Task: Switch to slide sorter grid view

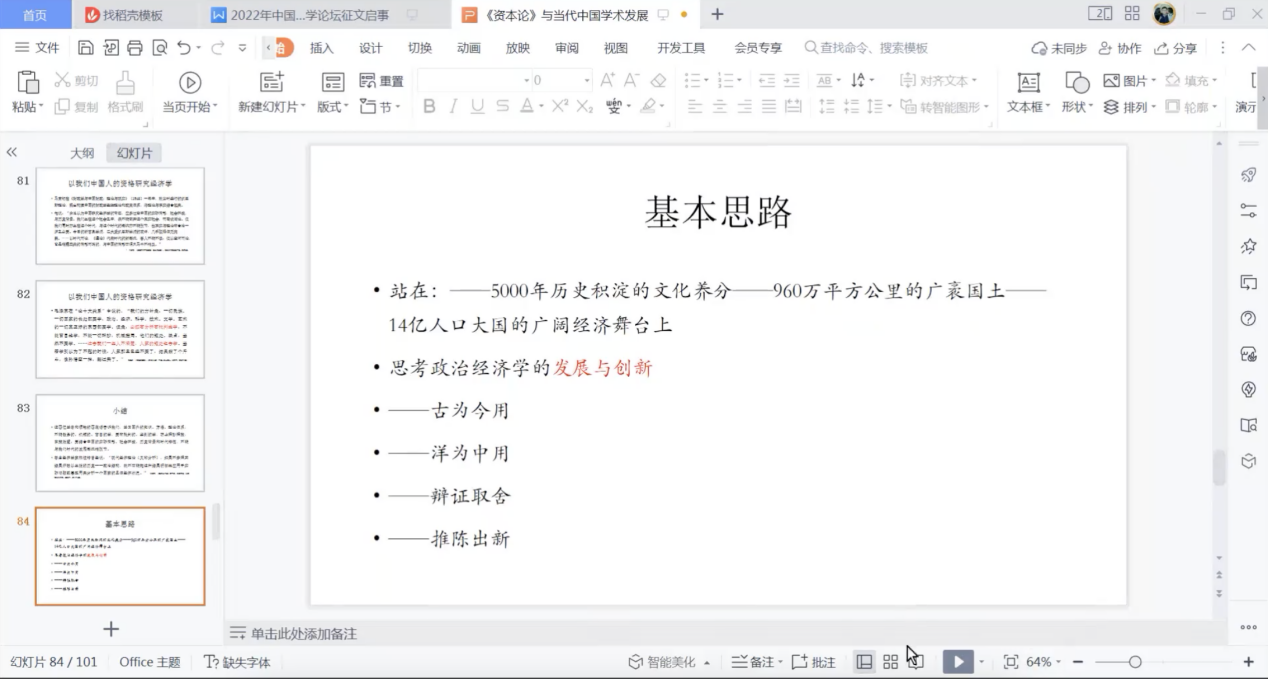Action: 890,662
